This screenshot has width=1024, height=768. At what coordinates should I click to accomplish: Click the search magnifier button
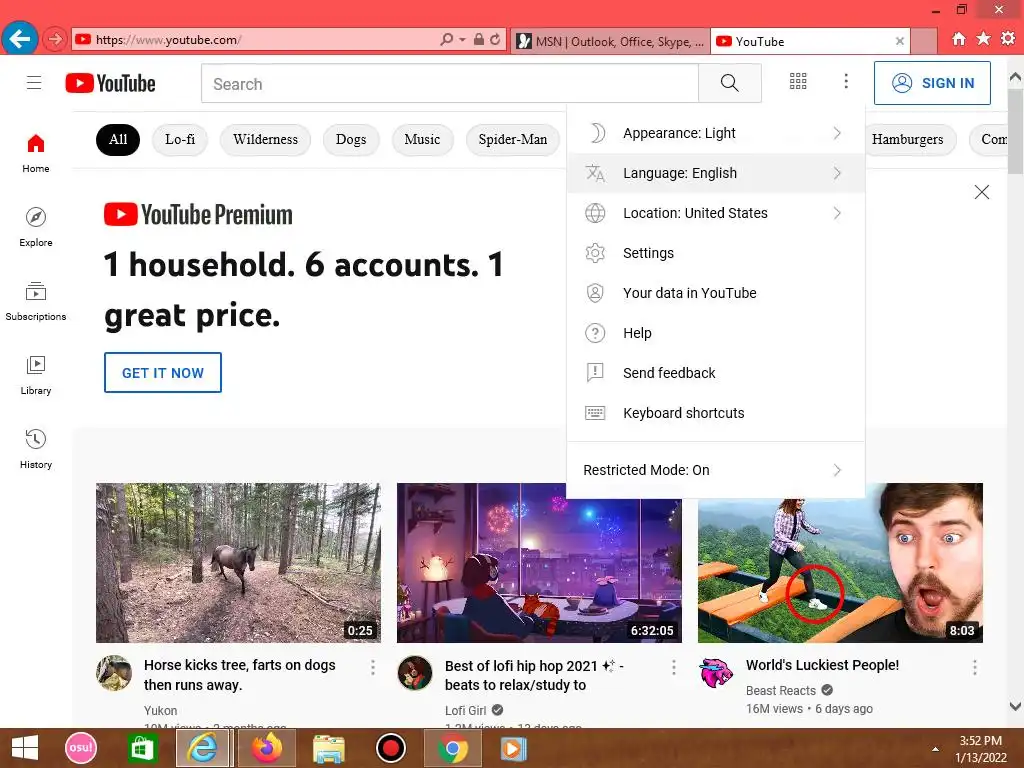[x=729, y=83]
